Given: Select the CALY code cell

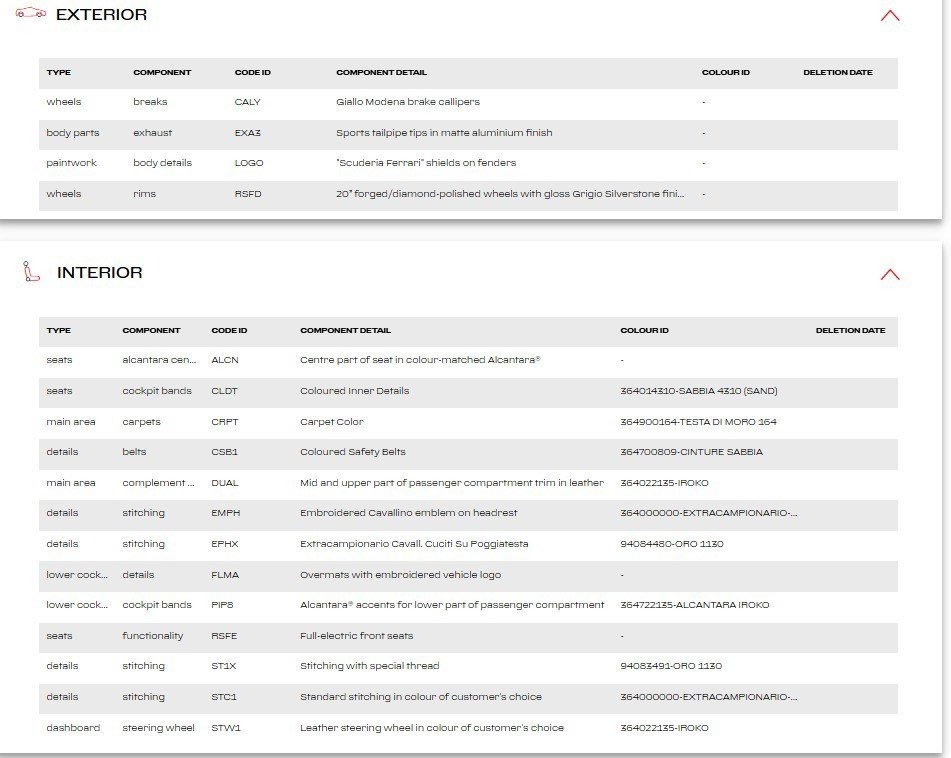Looking at the screenshot, I should coord(247,102).
